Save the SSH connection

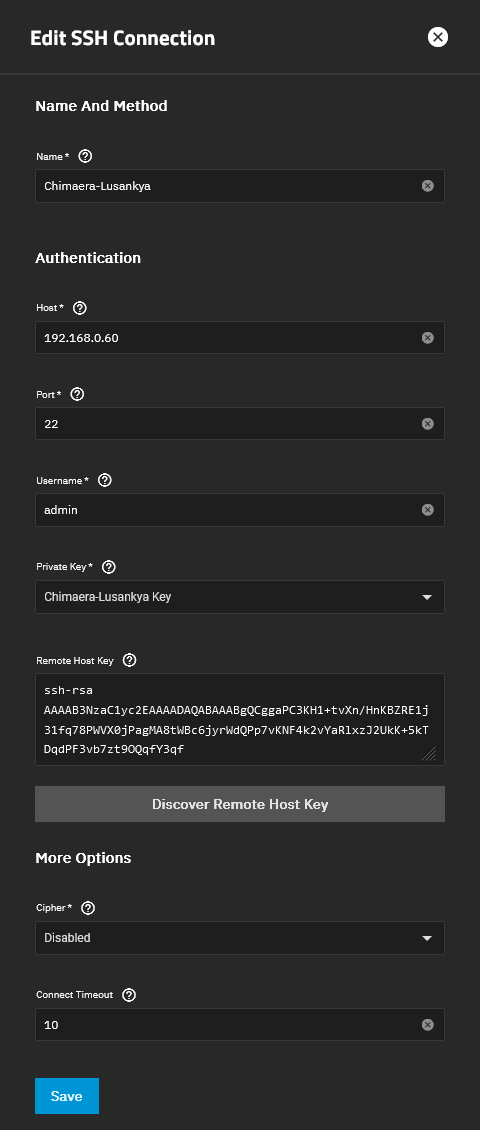tap(66, 1096)
